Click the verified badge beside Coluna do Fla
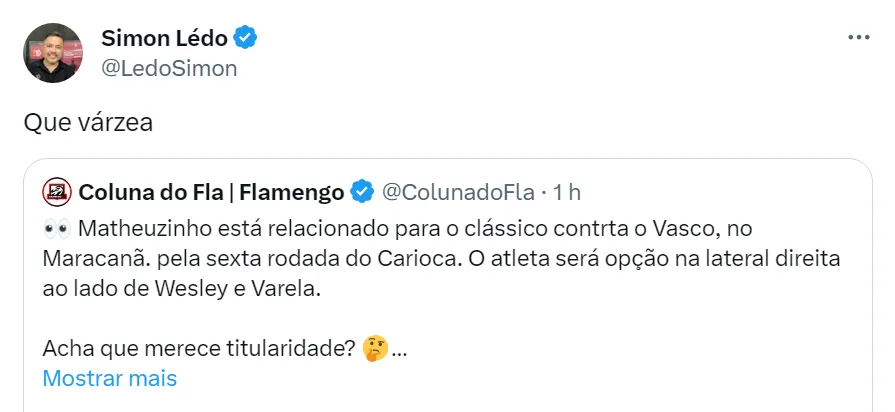 coord(361,191)
